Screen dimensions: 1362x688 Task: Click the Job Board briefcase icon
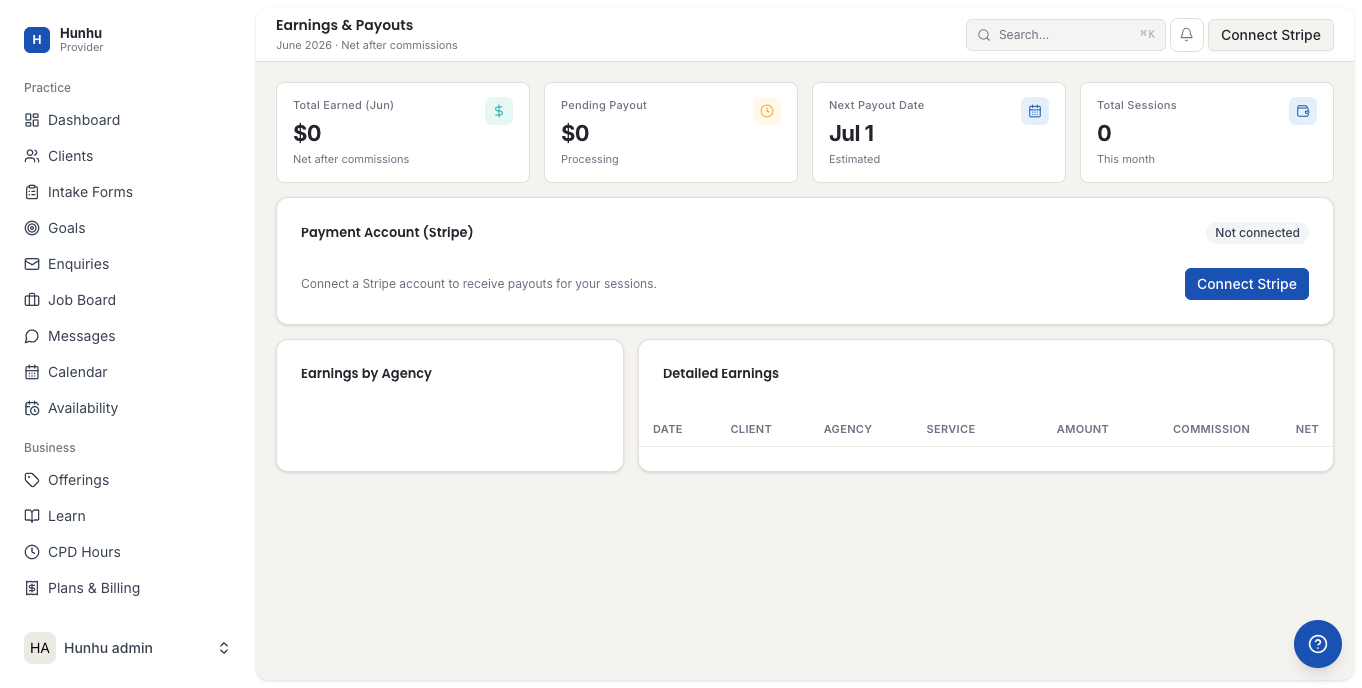[x=32, y=300]
